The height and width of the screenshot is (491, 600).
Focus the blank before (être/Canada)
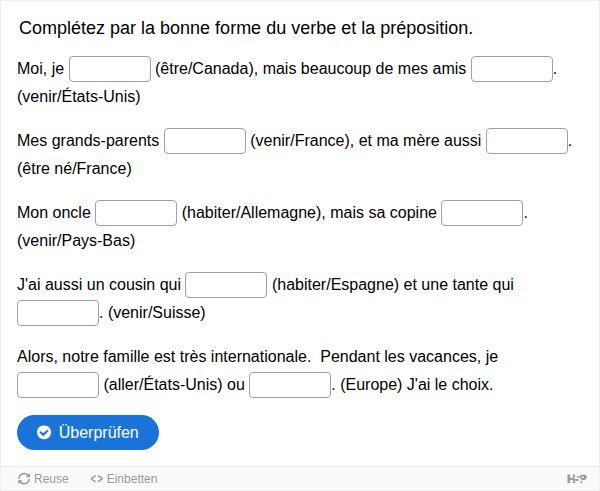(110, 69)
